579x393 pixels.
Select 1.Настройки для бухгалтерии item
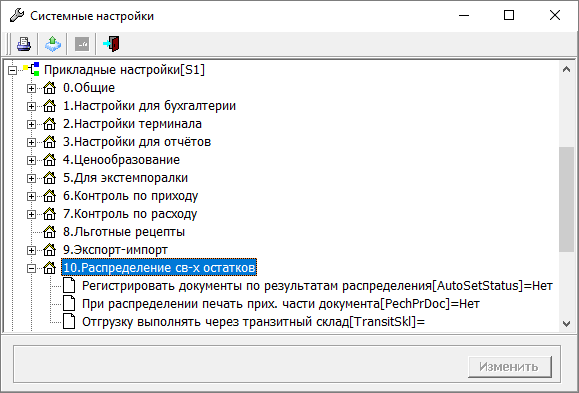(x=149, y=106)
